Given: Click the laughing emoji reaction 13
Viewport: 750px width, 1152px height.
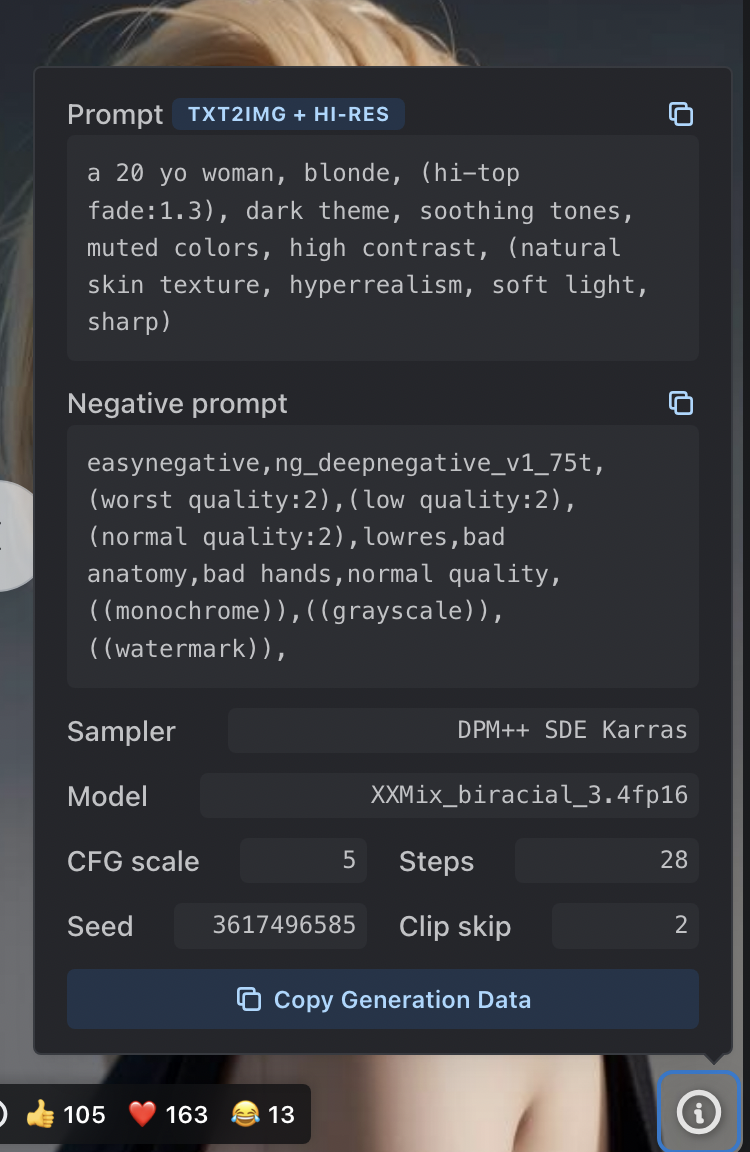Looking at the screenshot, I should pos(263,1115).
